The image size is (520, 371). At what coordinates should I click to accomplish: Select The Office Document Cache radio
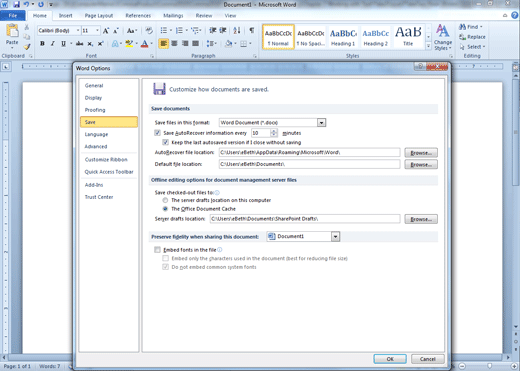point(165,209)
